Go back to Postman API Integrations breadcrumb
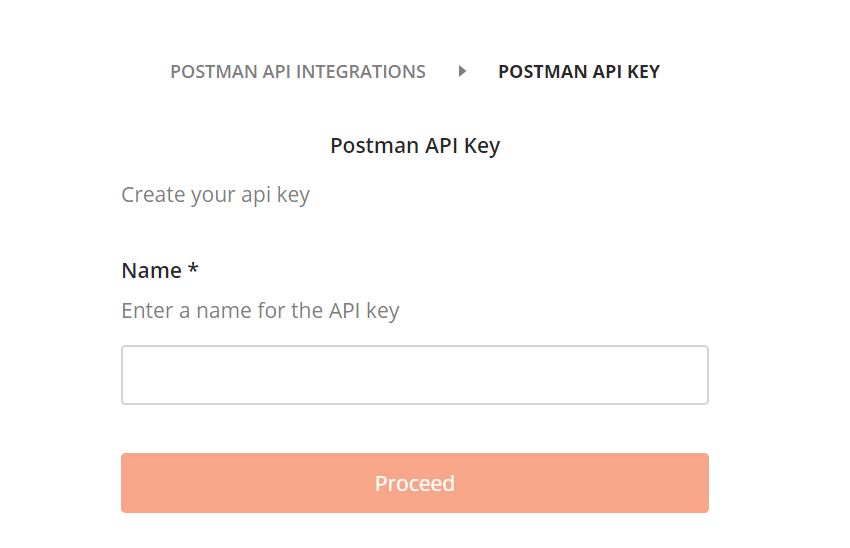 (298, 72)
